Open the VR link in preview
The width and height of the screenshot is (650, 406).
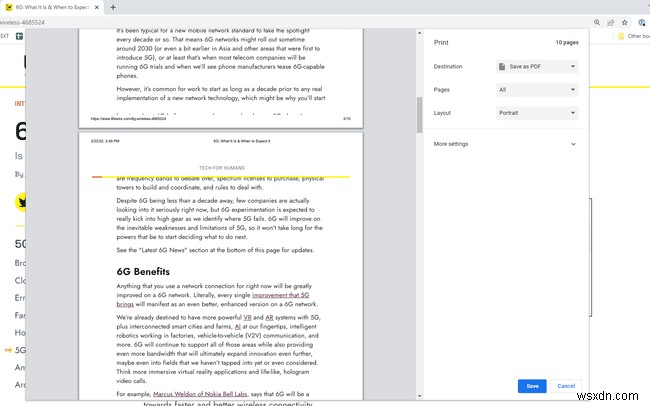click(x=247, y=317)
